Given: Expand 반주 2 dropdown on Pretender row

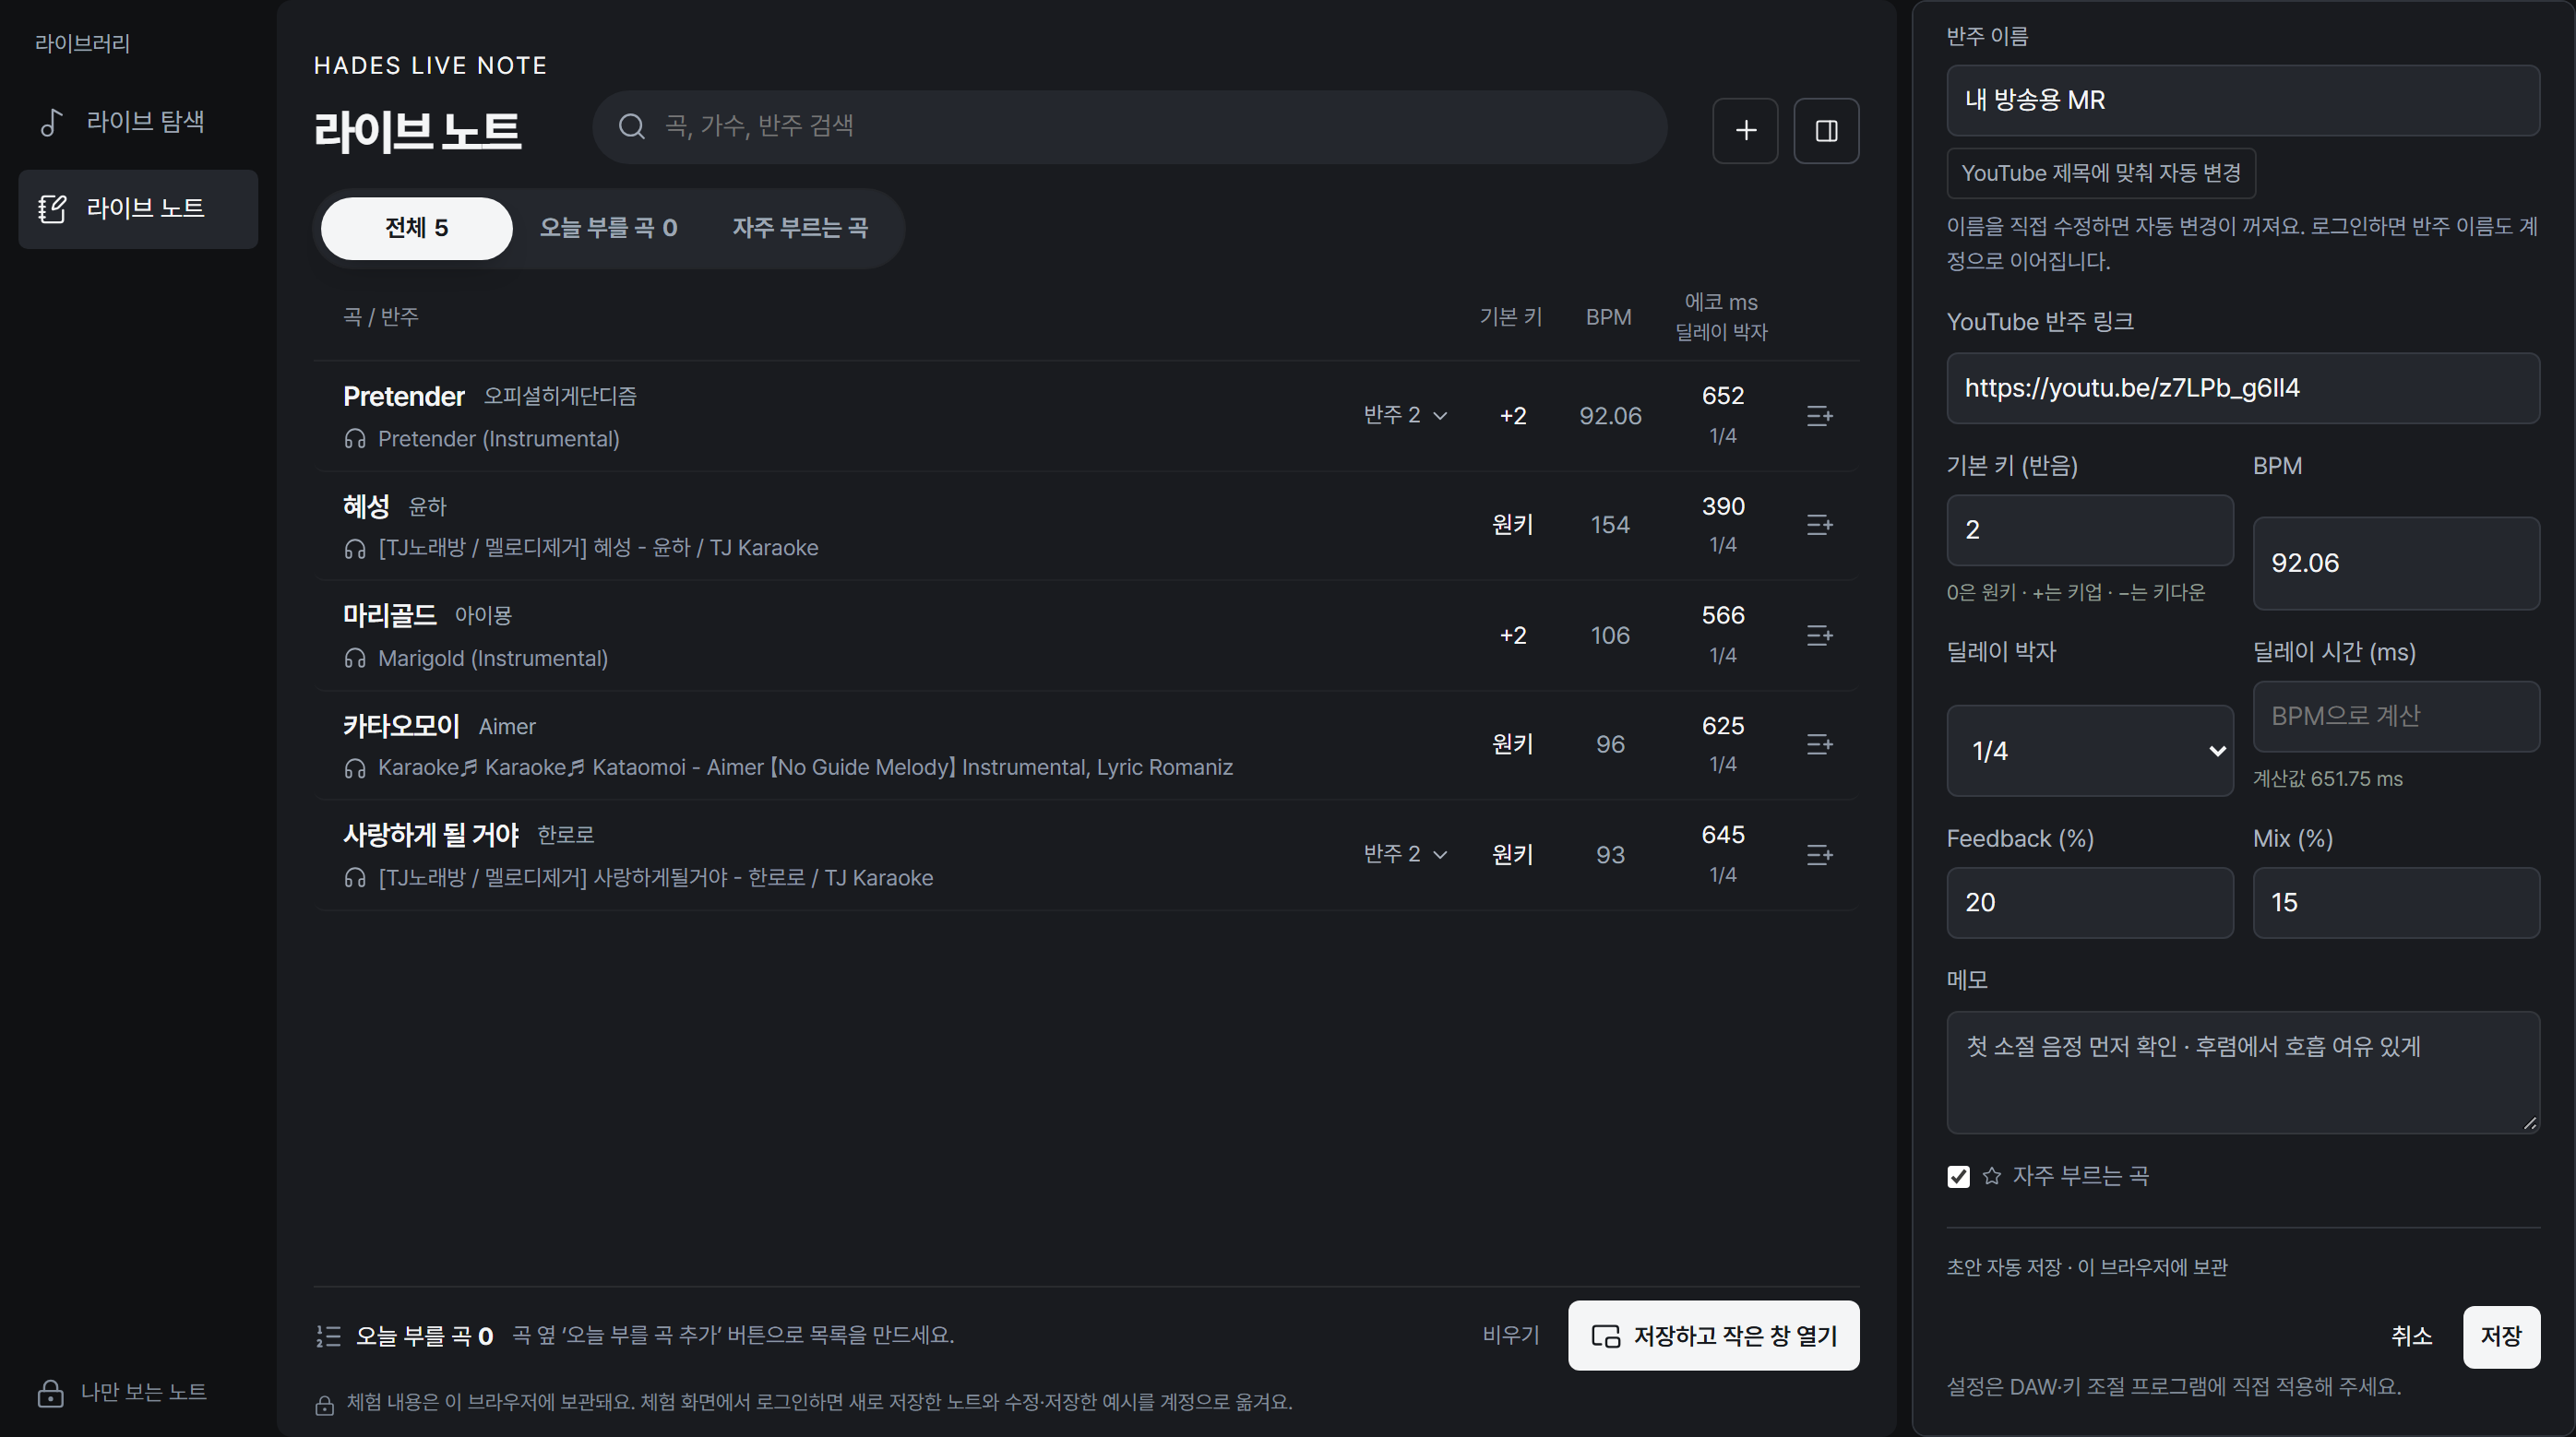Looking at the screenshot, I should 1405,415.
